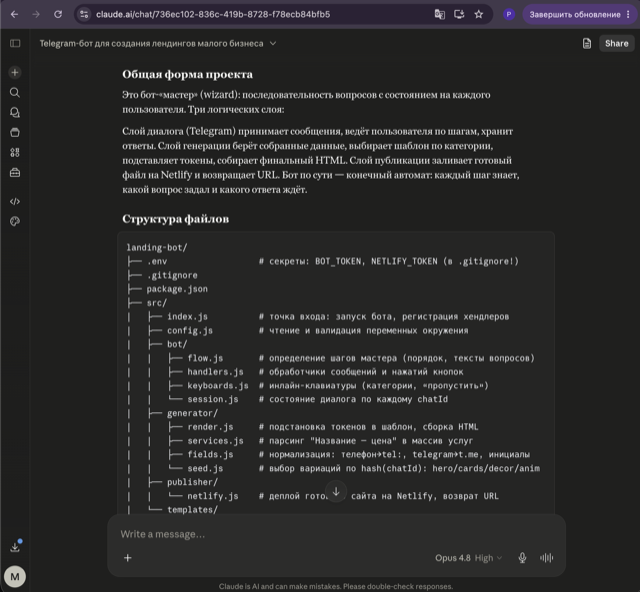640x592 pixels.
Task: Click landing-bot/ line in code block
Action: [x=157, y=247]
